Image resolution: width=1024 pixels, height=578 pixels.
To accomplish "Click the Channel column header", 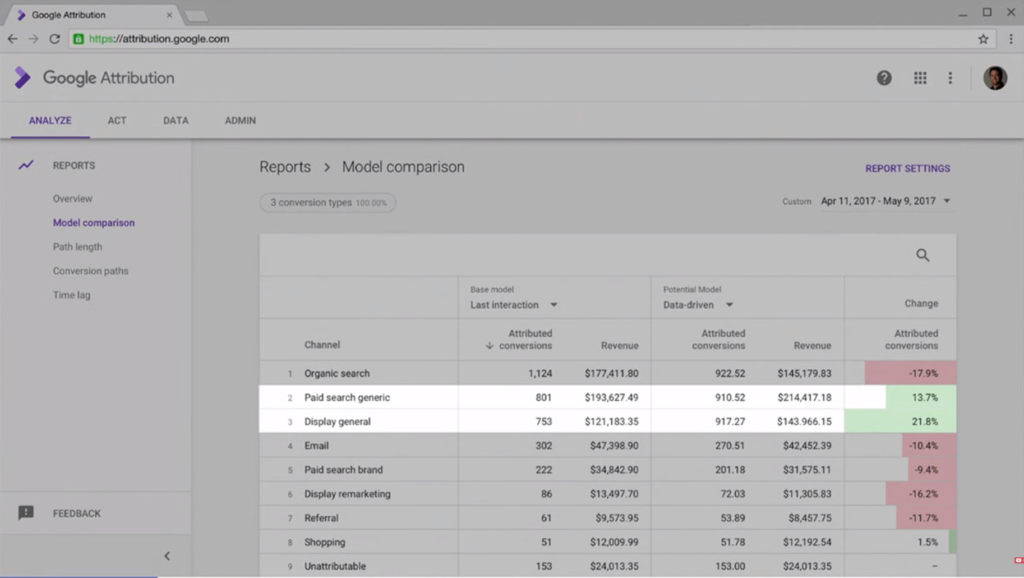I will 322,345.
